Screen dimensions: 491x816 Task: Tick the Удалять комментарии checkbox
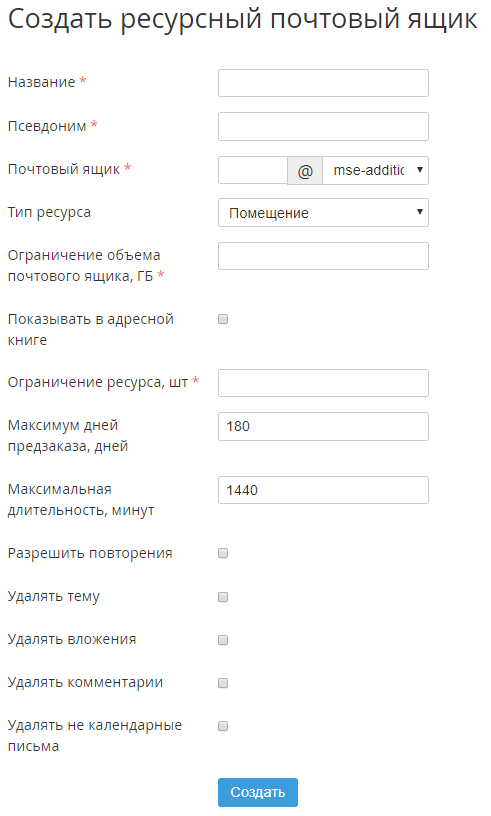223,683
